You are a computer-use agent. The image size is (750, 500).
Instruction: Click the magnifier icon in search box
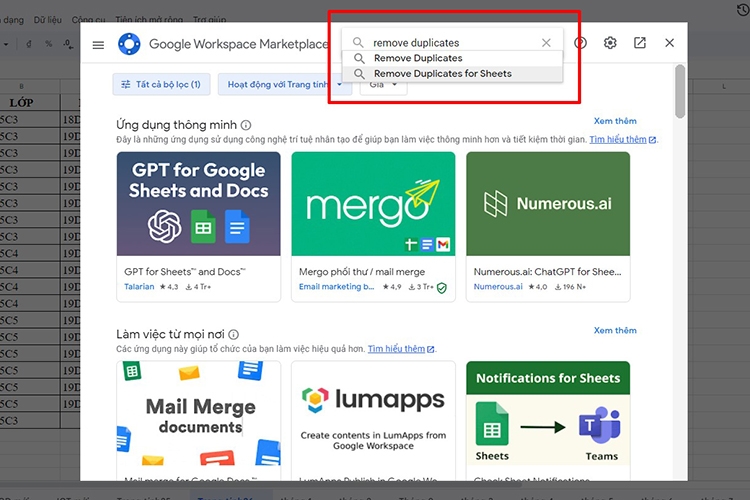coord(358,43)
